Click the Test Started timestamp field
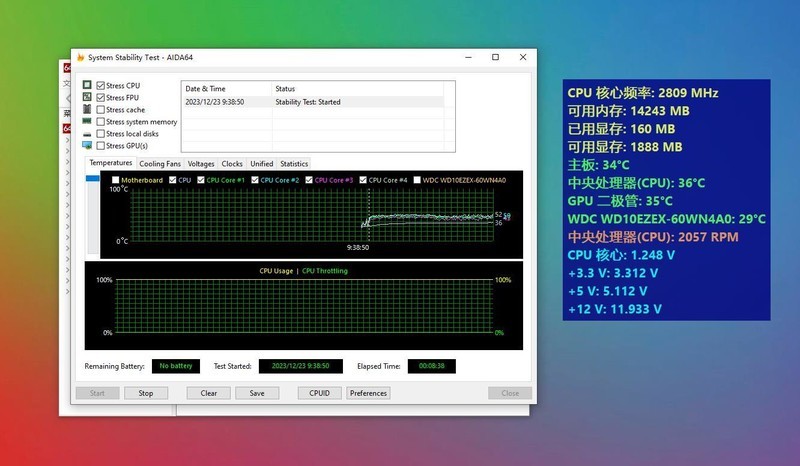The image size is (800, 466). pyautogui.click(x=301, y=366)
